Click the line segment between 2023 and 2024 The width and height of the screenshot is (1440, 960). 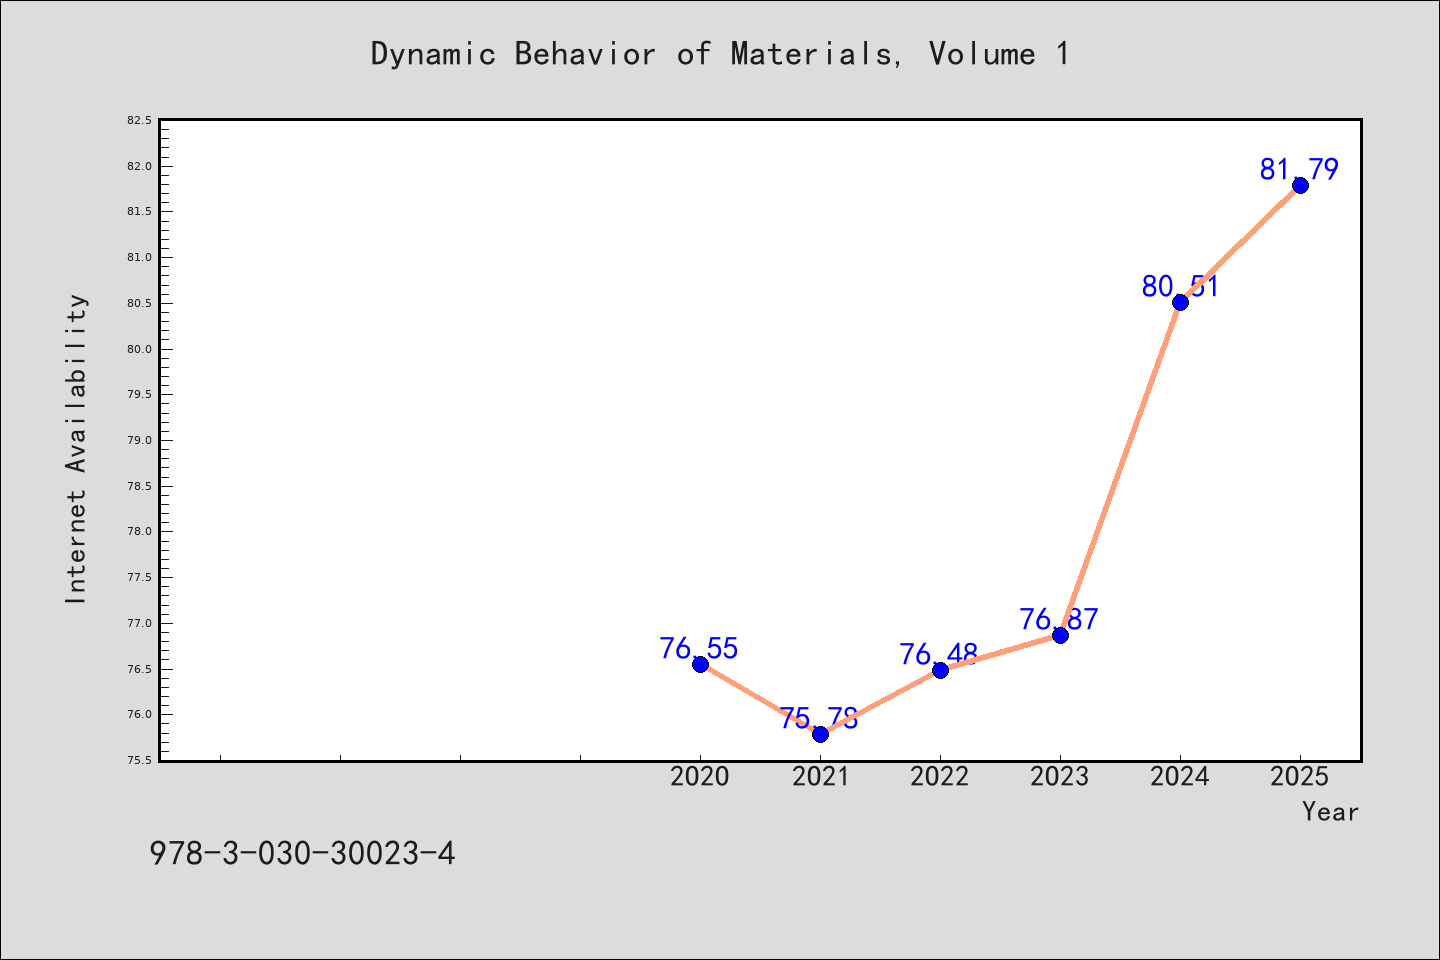click(1120, 468)
